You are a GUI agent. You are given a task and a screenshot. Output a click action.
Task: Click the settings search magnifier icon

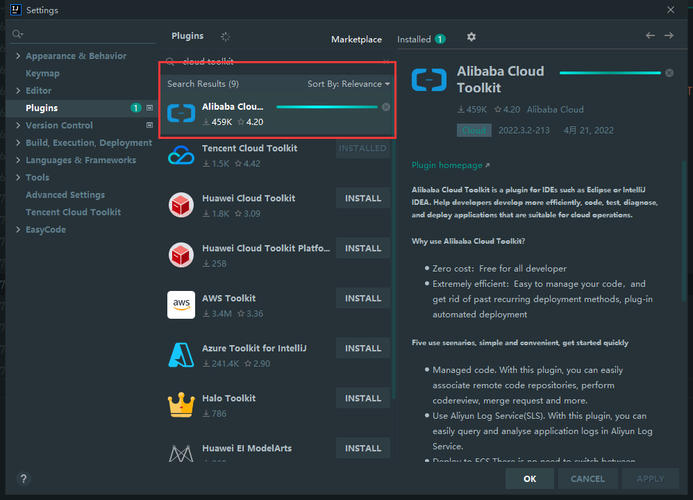pyautogui.click(x=18, y=34)
